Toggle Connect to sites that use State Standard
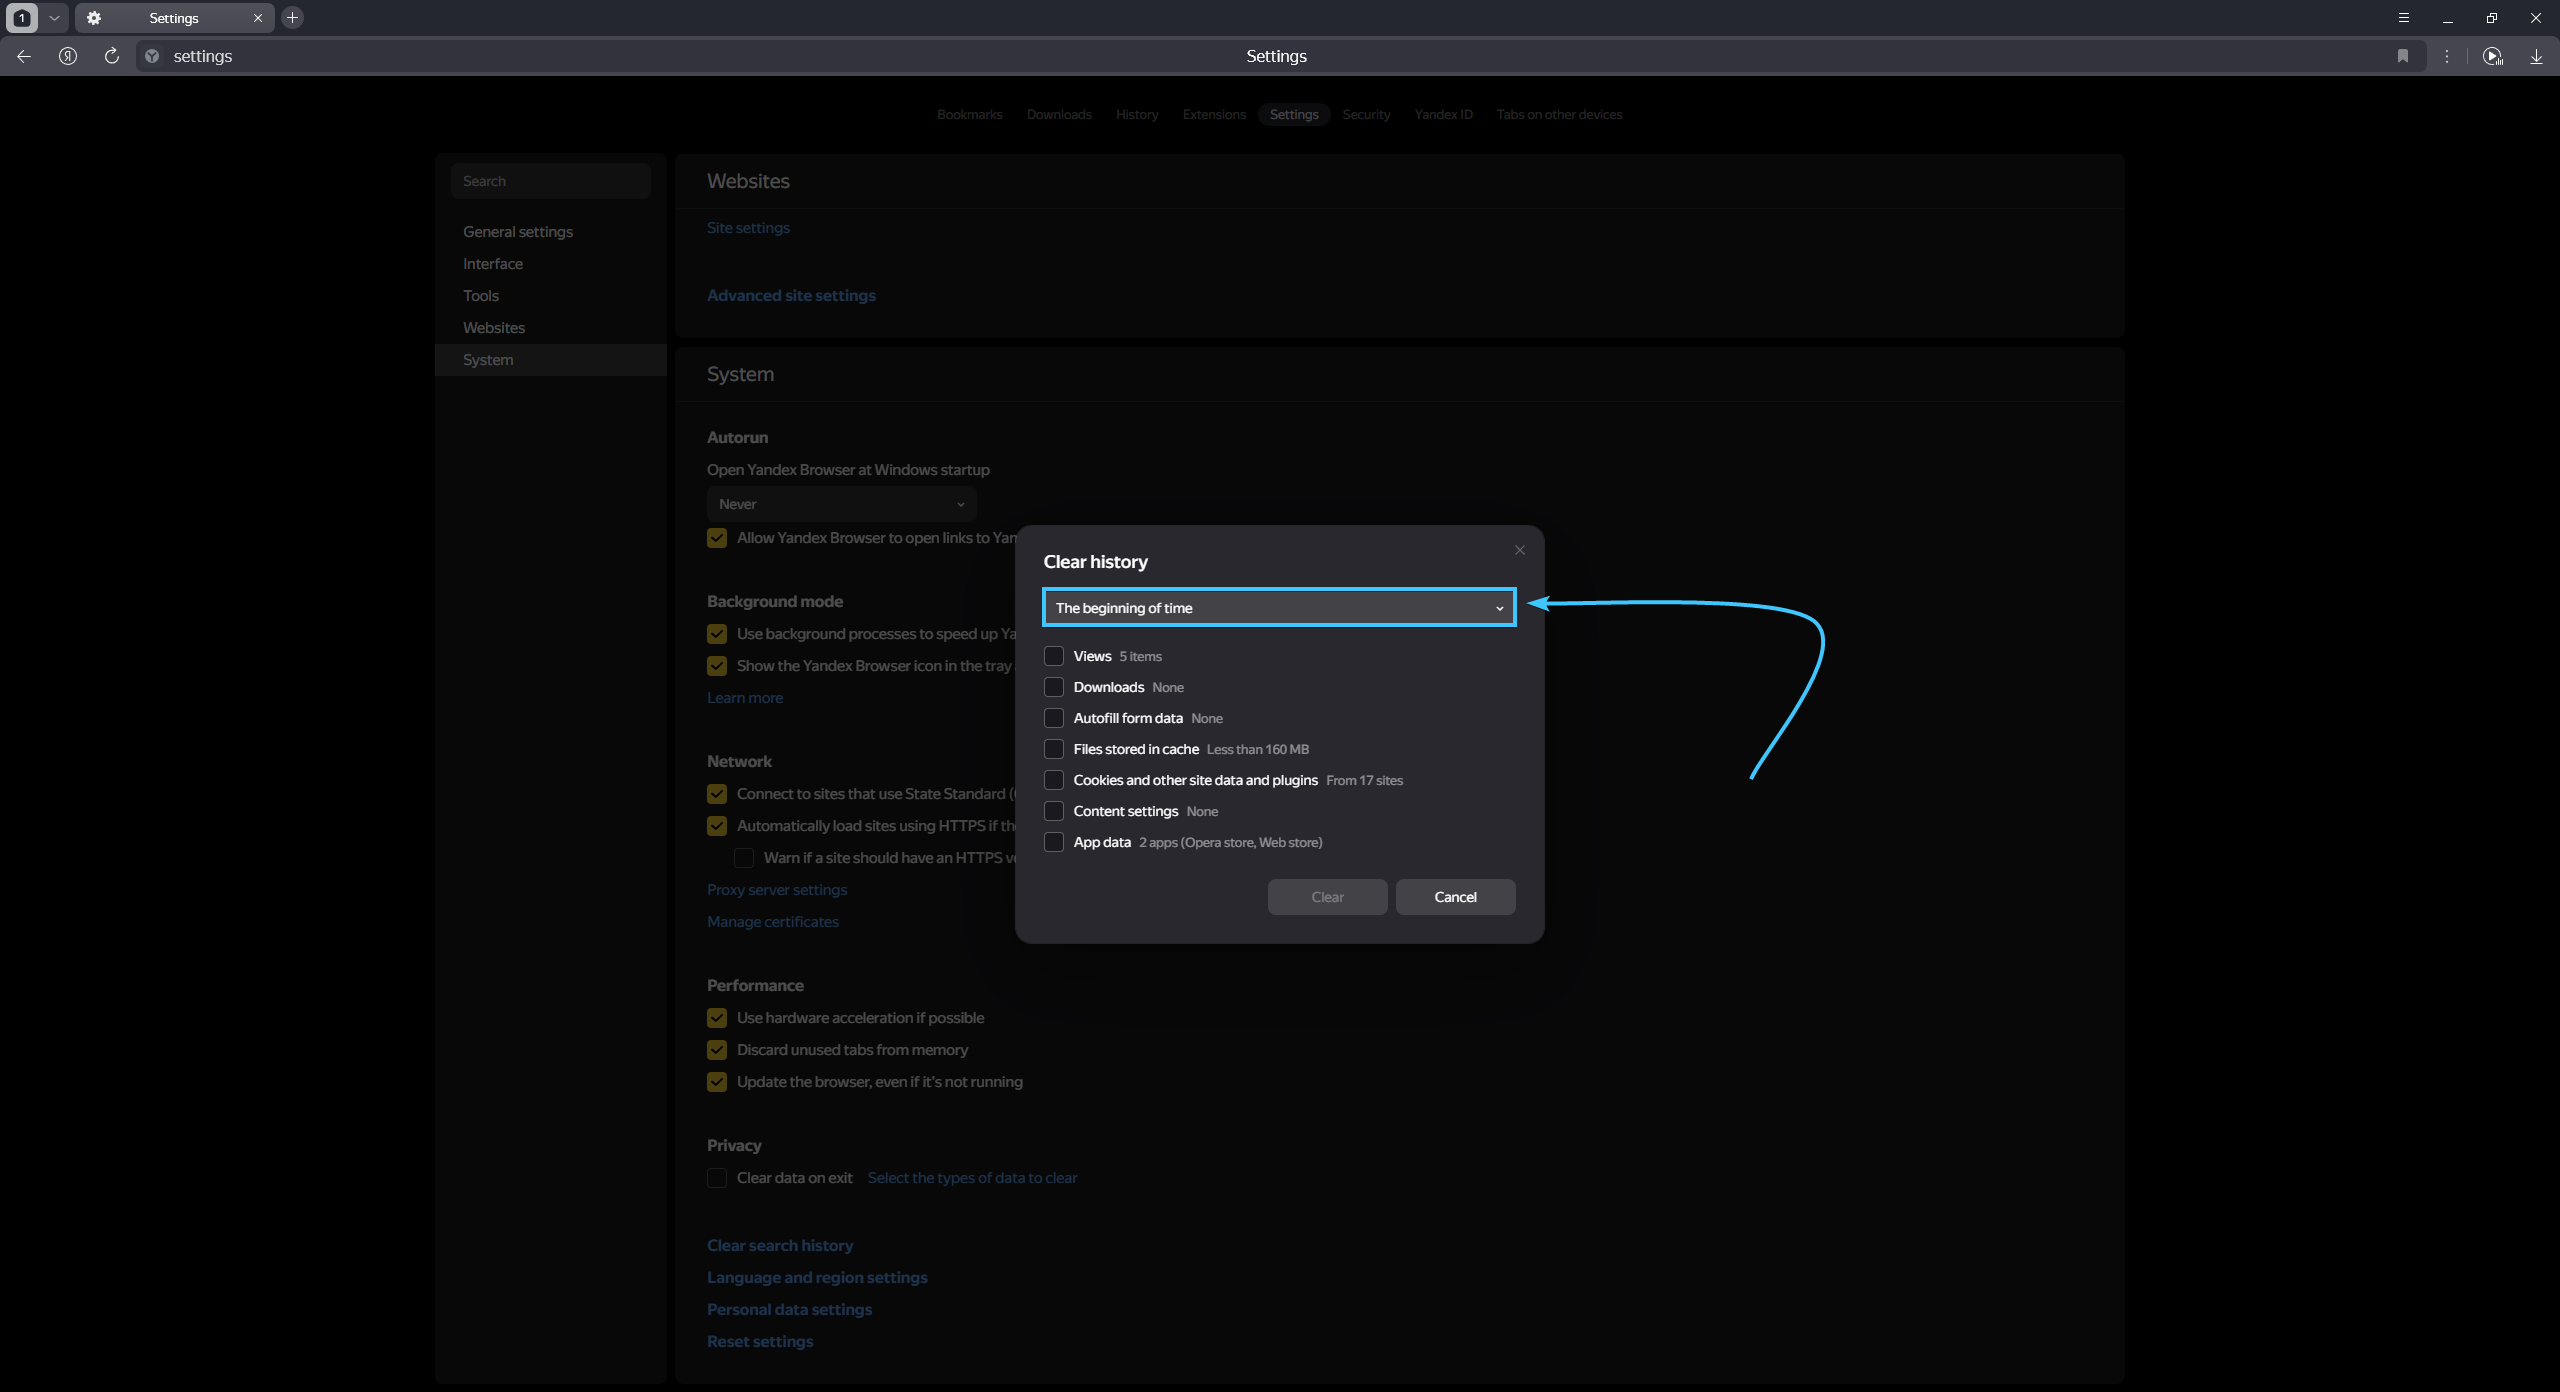The height and width of the screenshot is (1392, 2560). click(717, 794)
